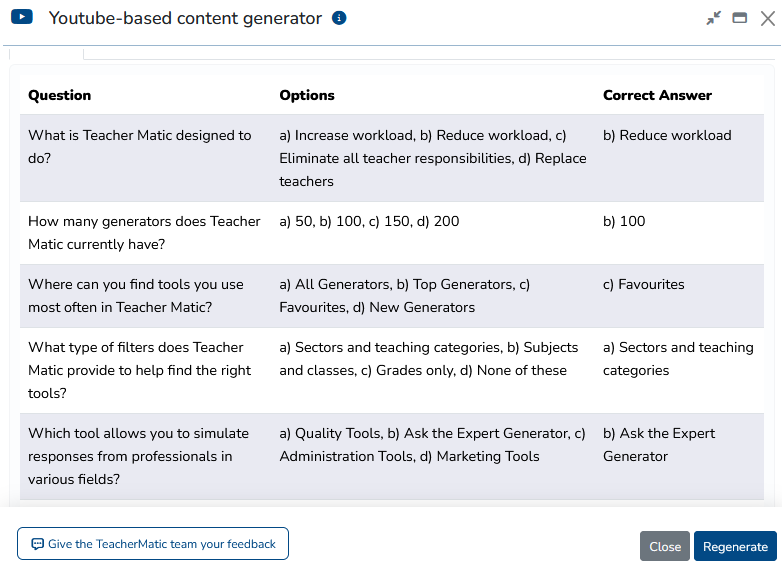Maximize the content generator dialog

740,18
